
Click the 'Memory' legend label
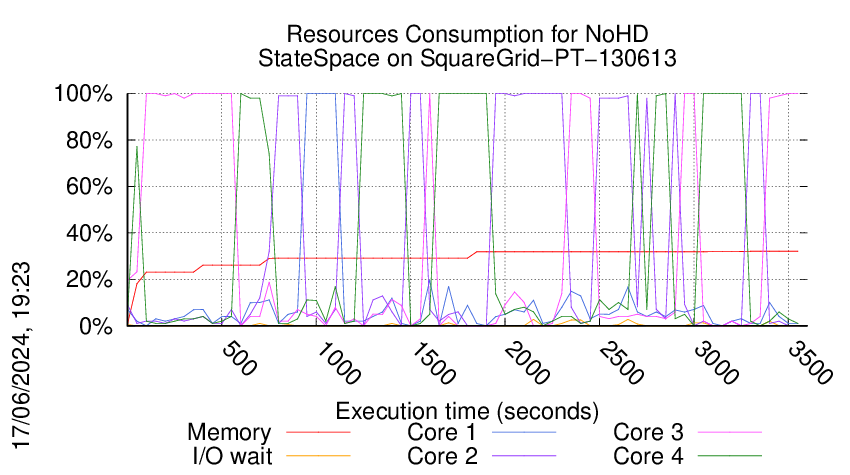229,433
